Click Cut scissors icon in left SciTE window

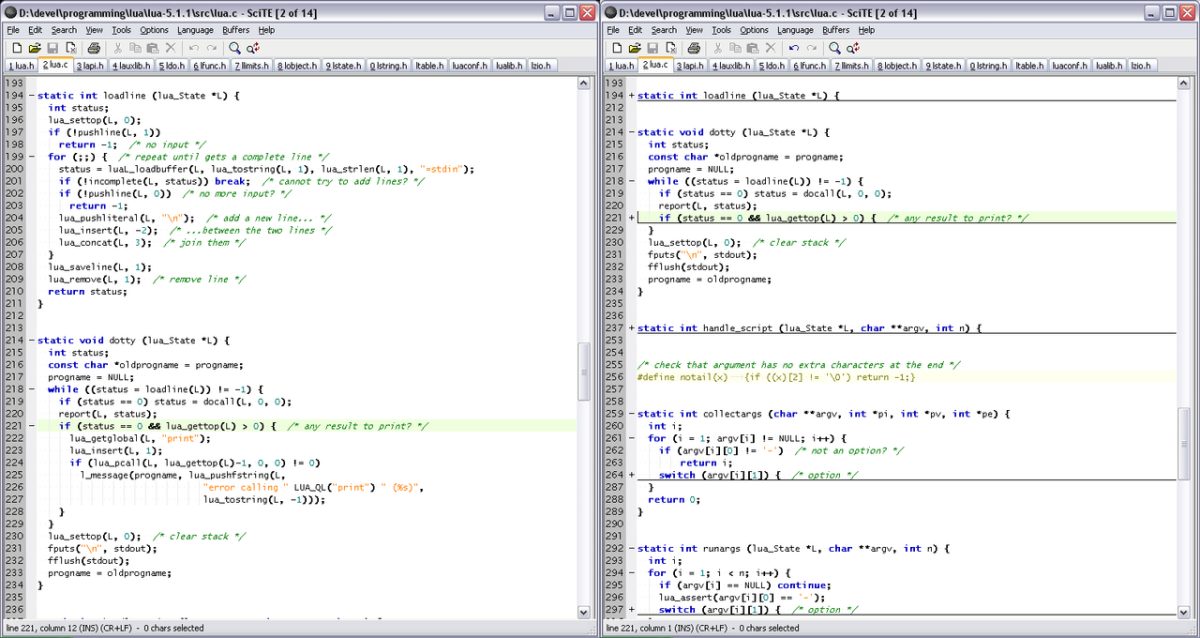tap(117, 48)
